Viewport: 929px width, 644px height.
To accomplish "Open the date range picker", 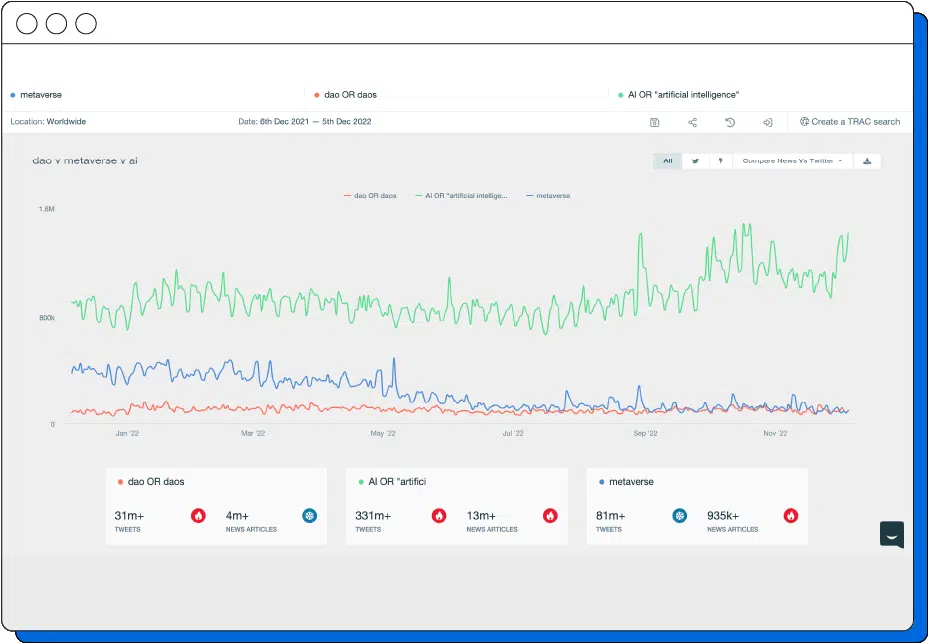I will (x=305, y=122).
